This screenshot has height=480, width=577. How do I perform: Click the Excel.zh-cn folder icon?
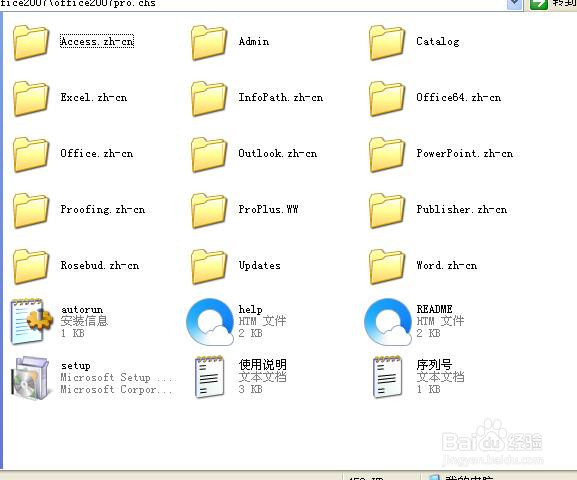[31, 99]
